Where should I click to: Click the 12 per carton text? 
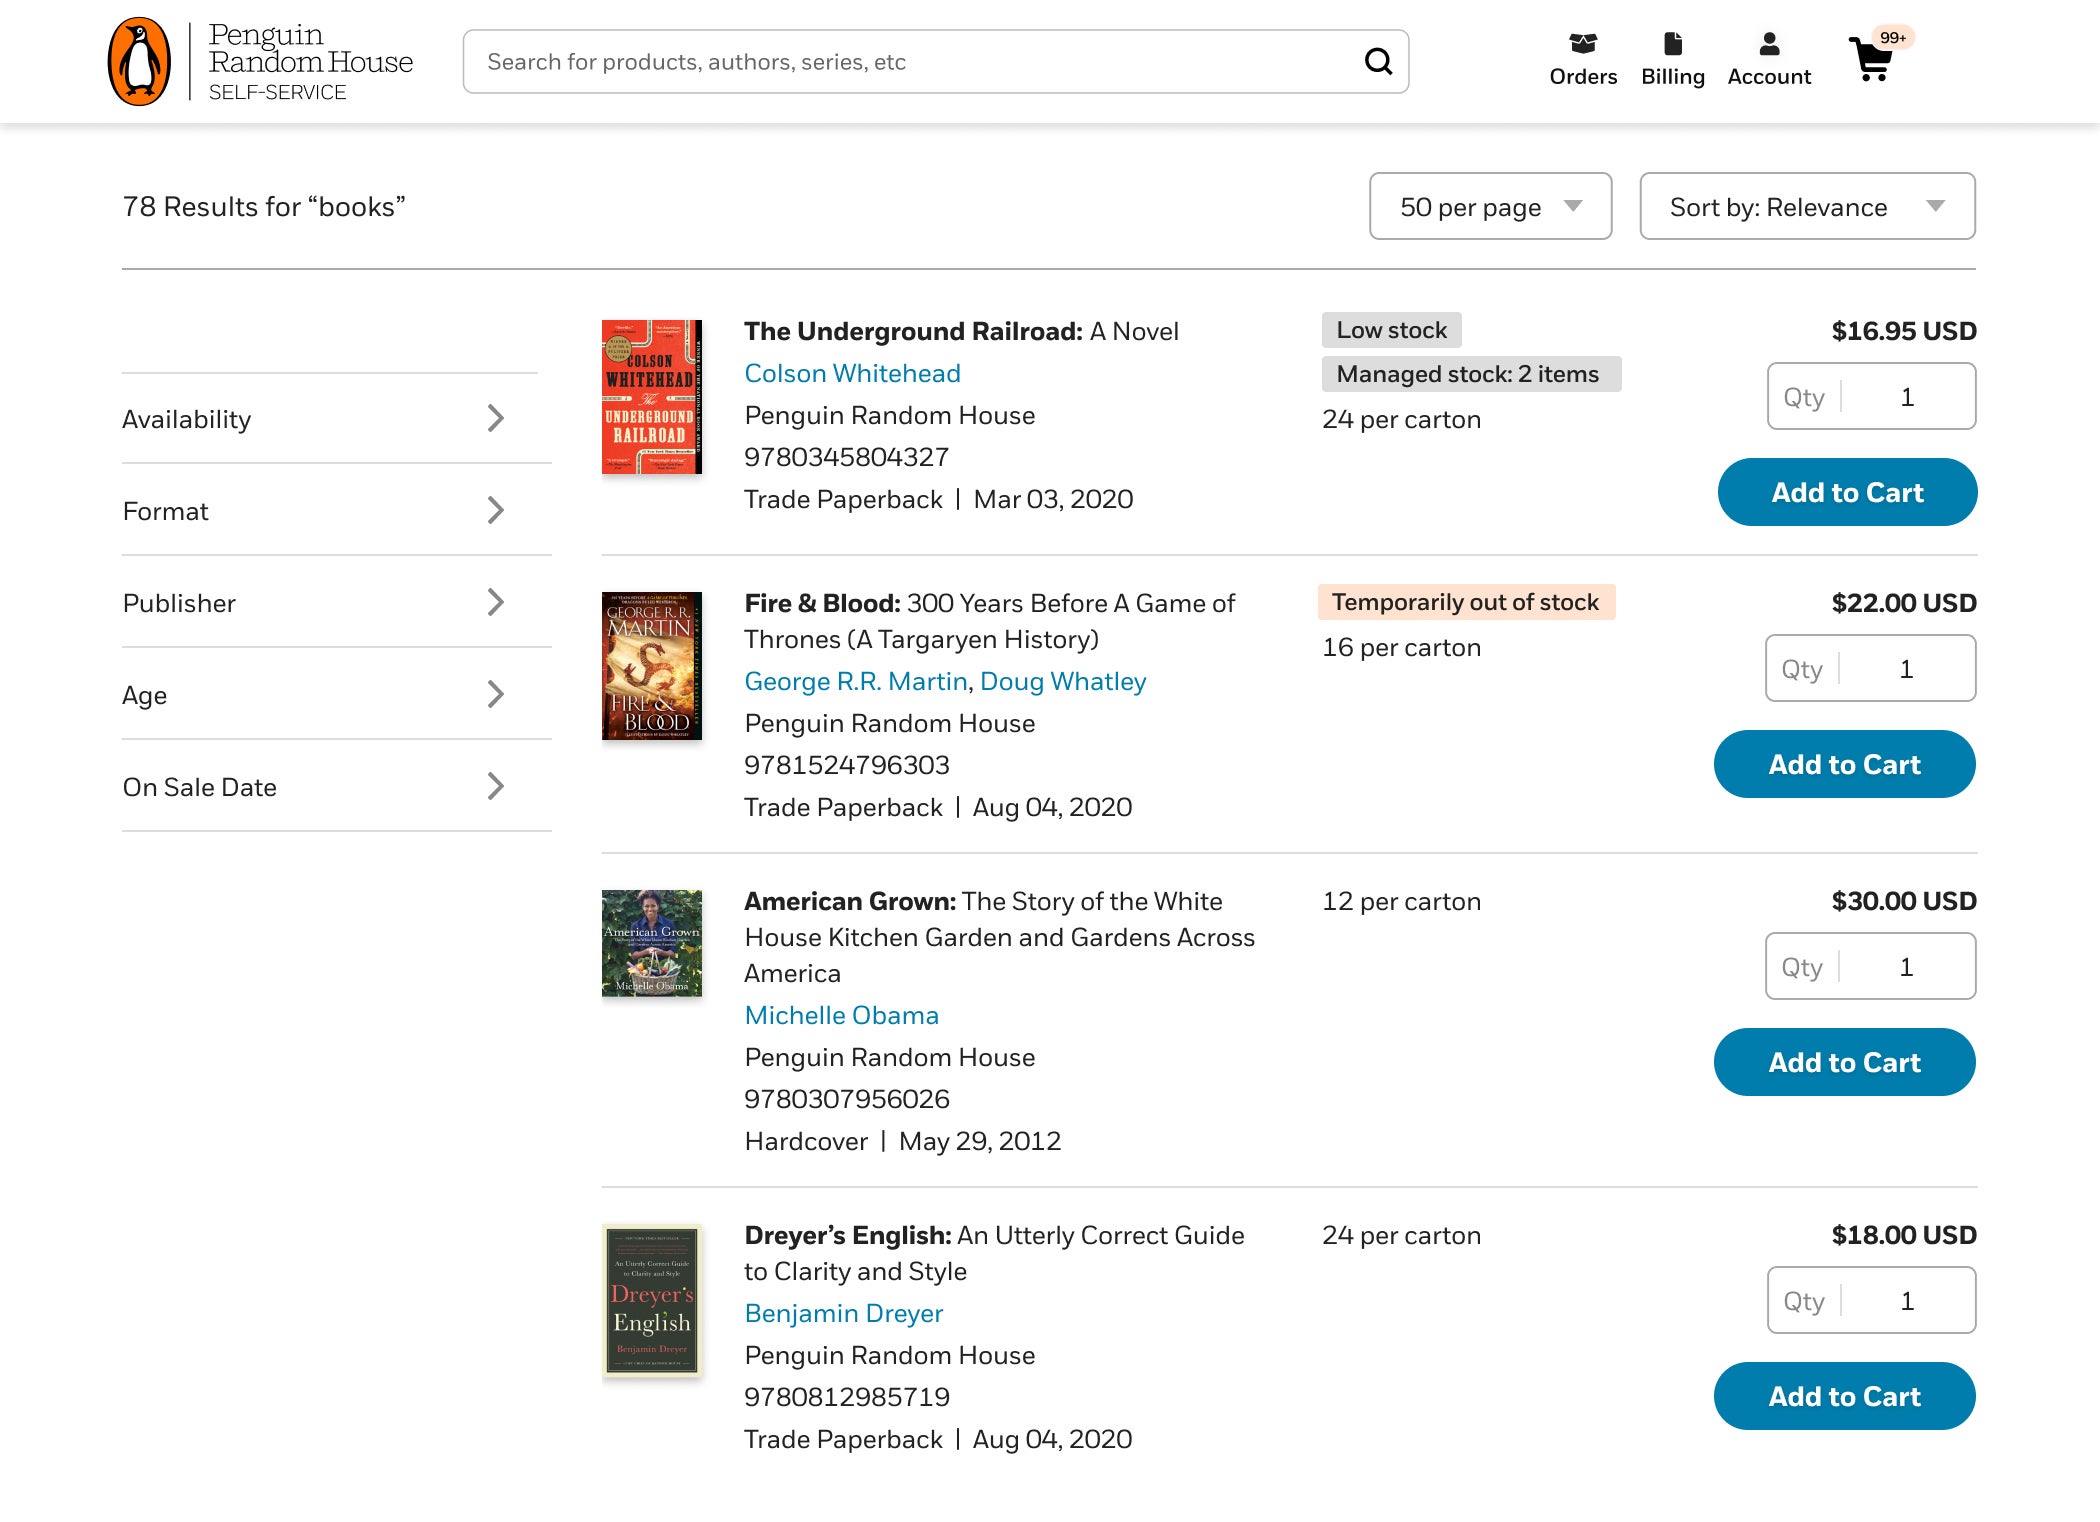point(1401,901)
